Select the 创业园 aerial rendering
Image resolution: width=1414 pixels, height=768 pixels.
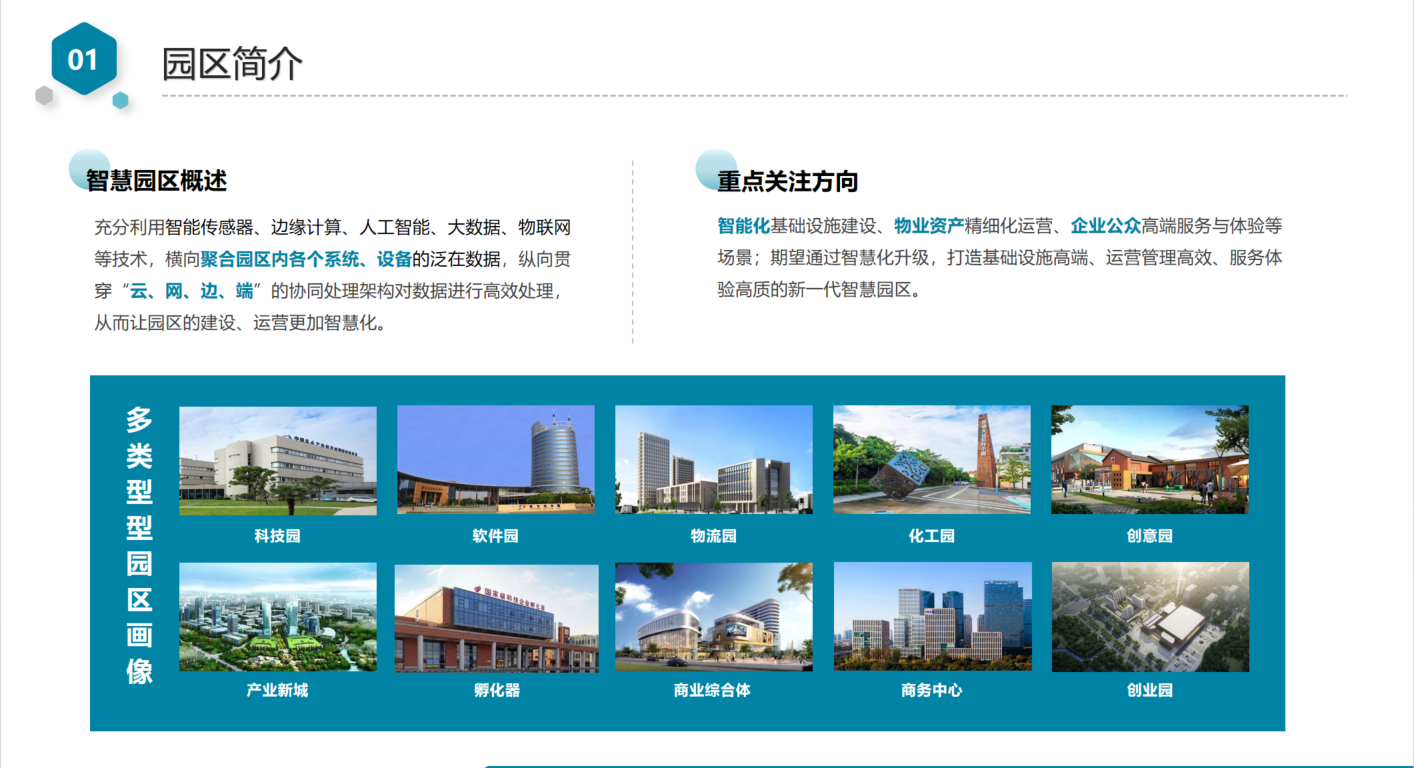click(x=1149, y=615)
